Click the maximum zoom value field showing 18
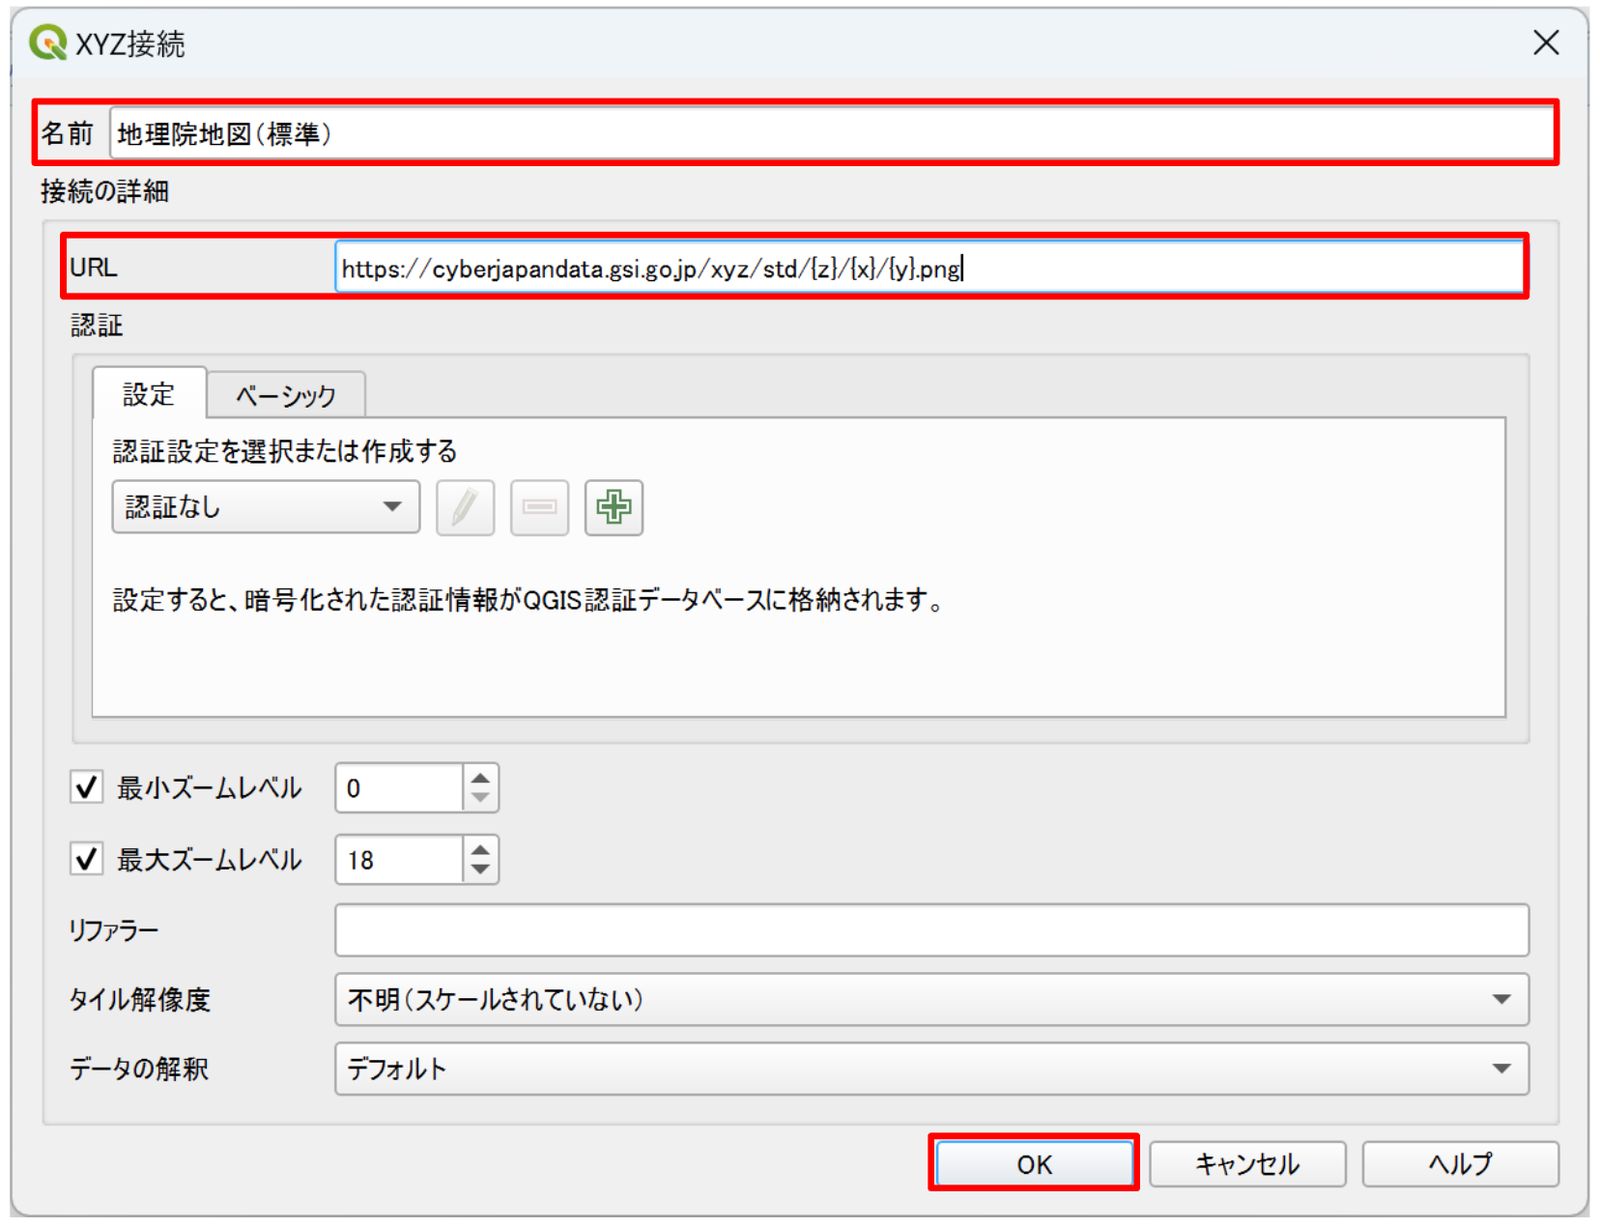 399,860
